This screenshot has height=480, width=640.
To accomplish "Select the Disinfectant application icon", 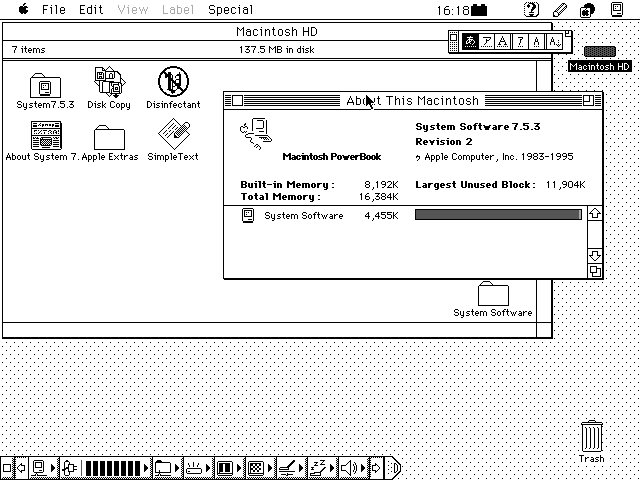I will 173,82.
